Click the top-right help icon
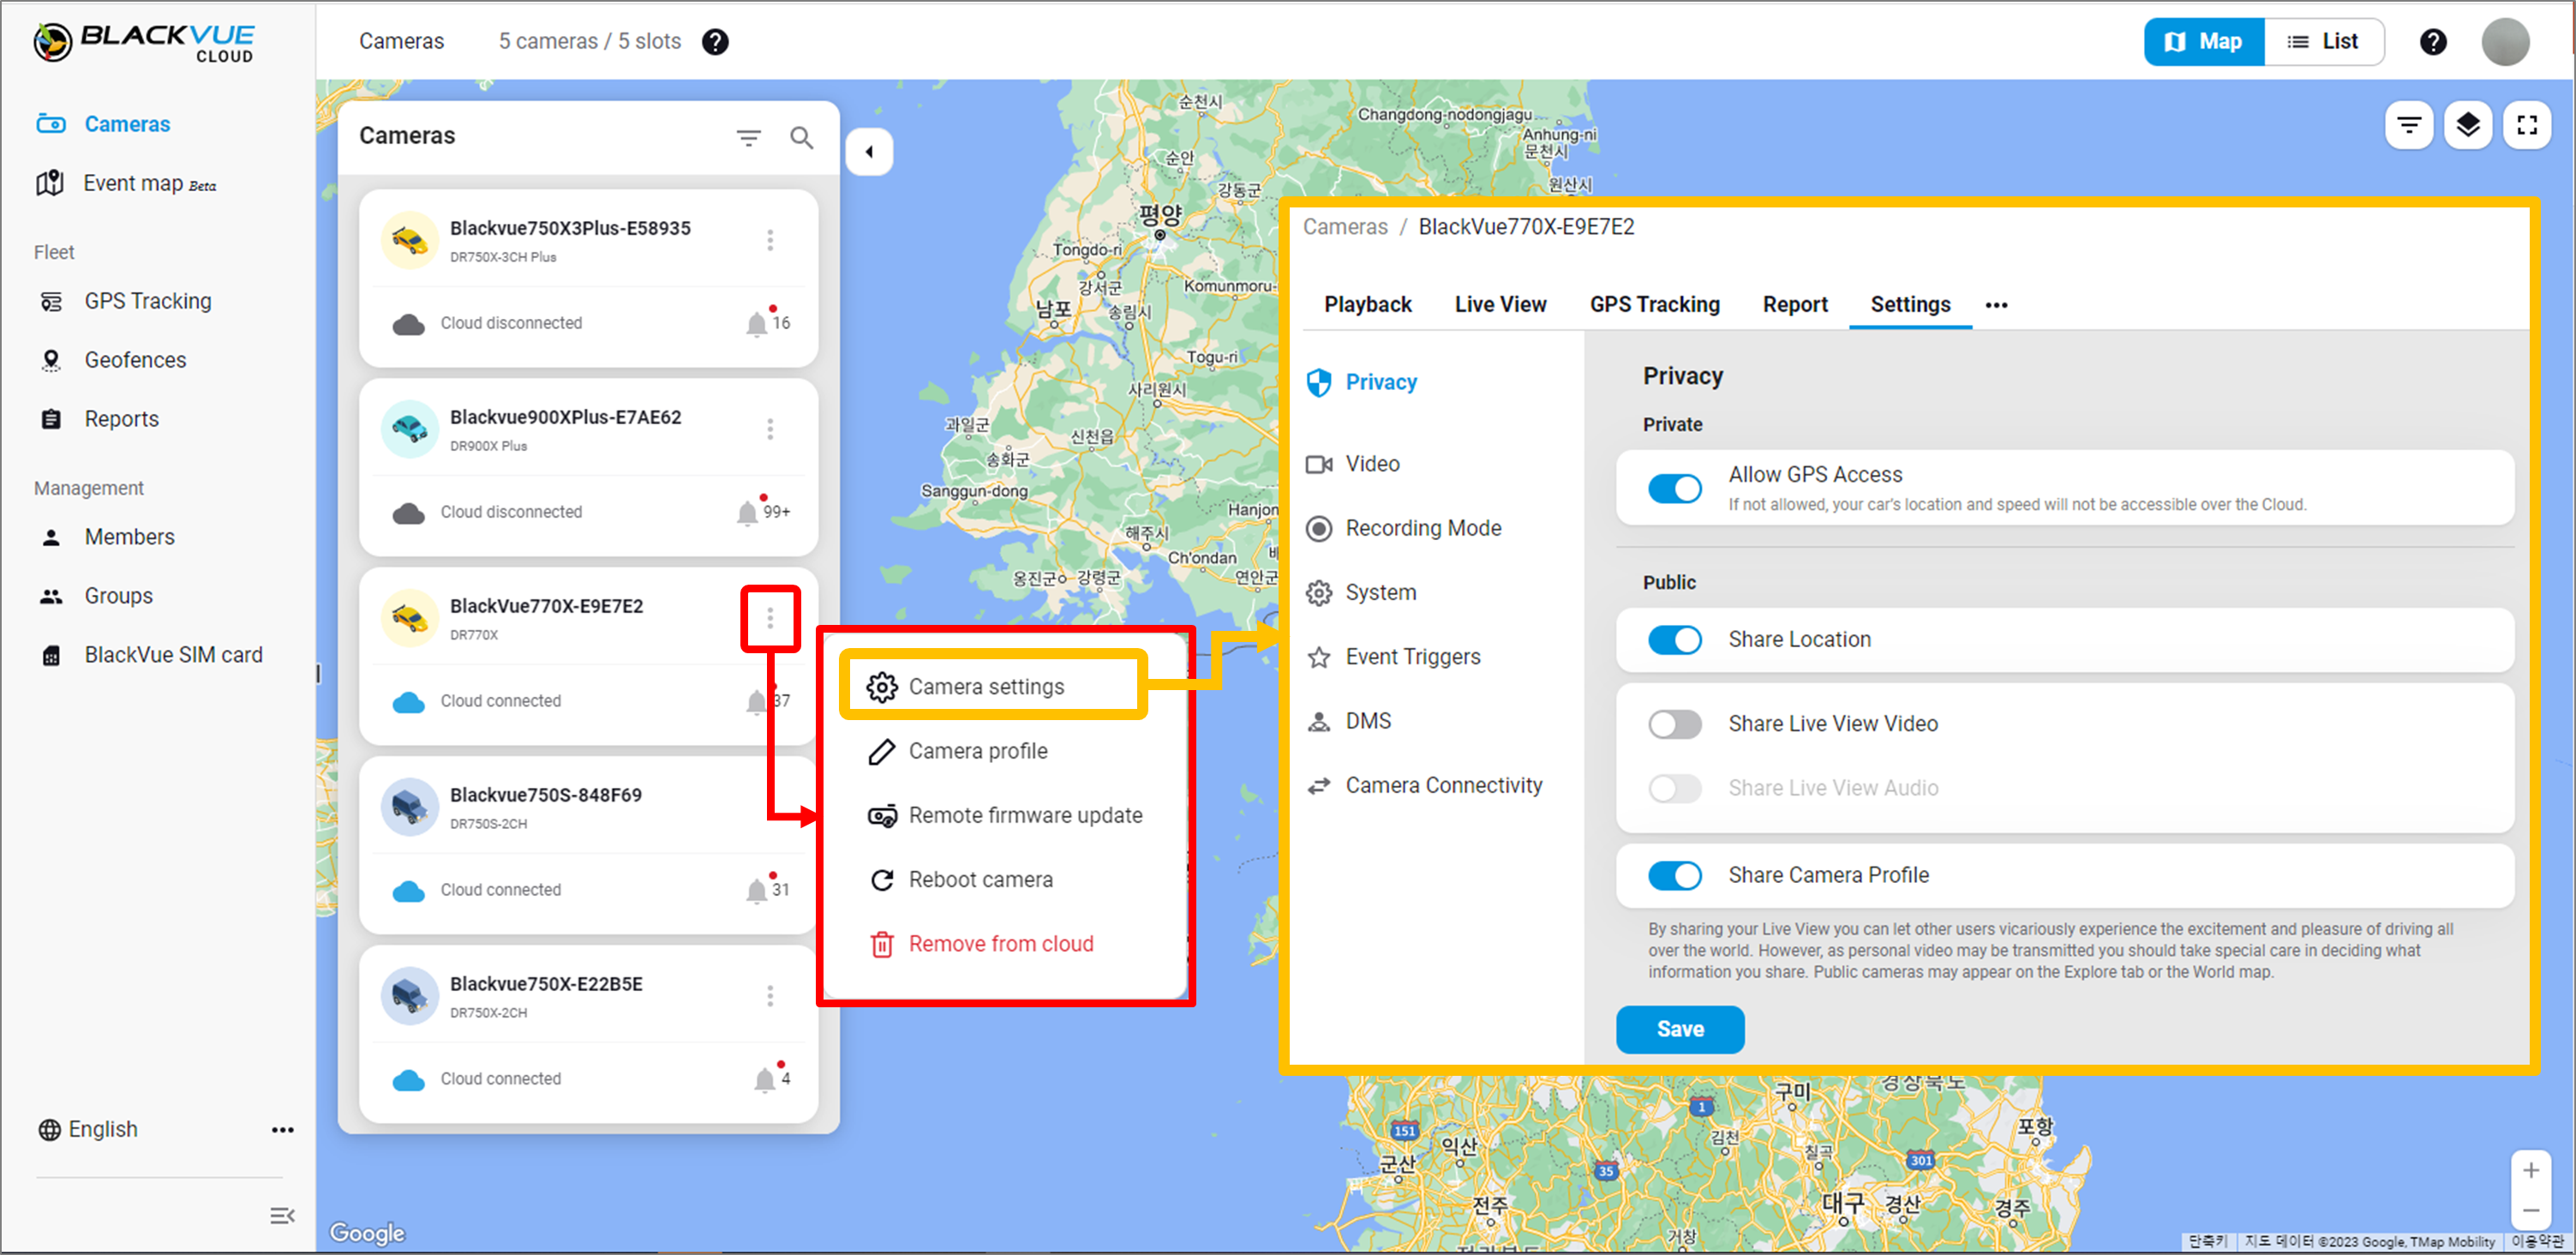 (x=2433, y=42)
